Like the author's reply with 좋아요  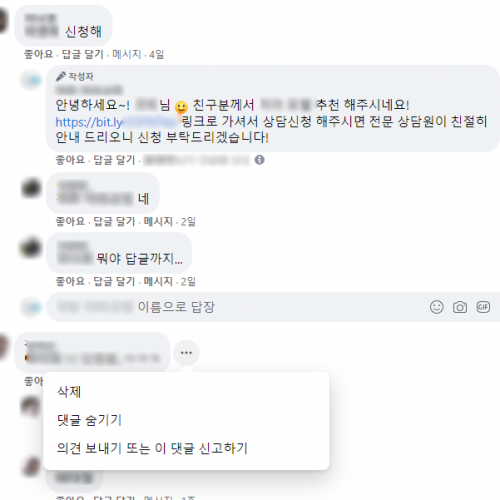(x=70, y=160)
